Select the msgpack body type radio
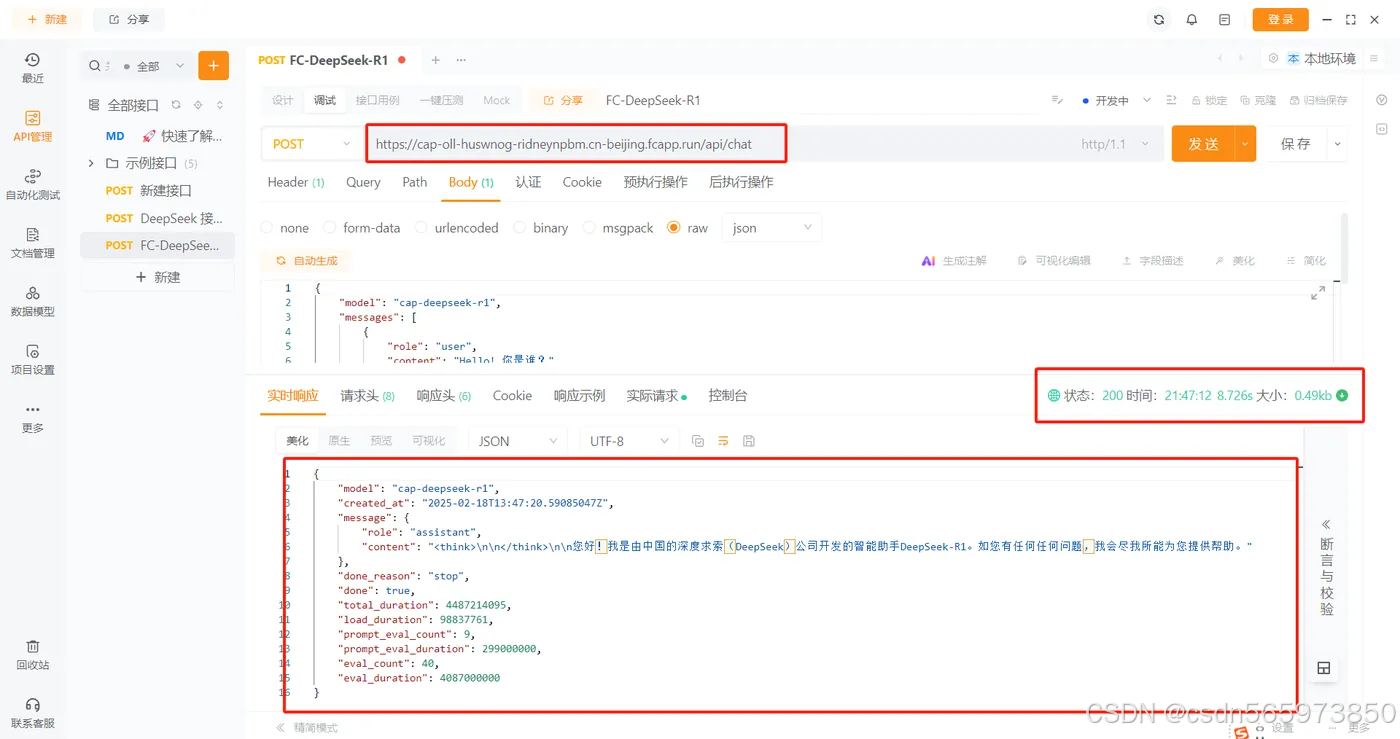This screenshot has height=739, width=1400. click(x=588, y=228)
